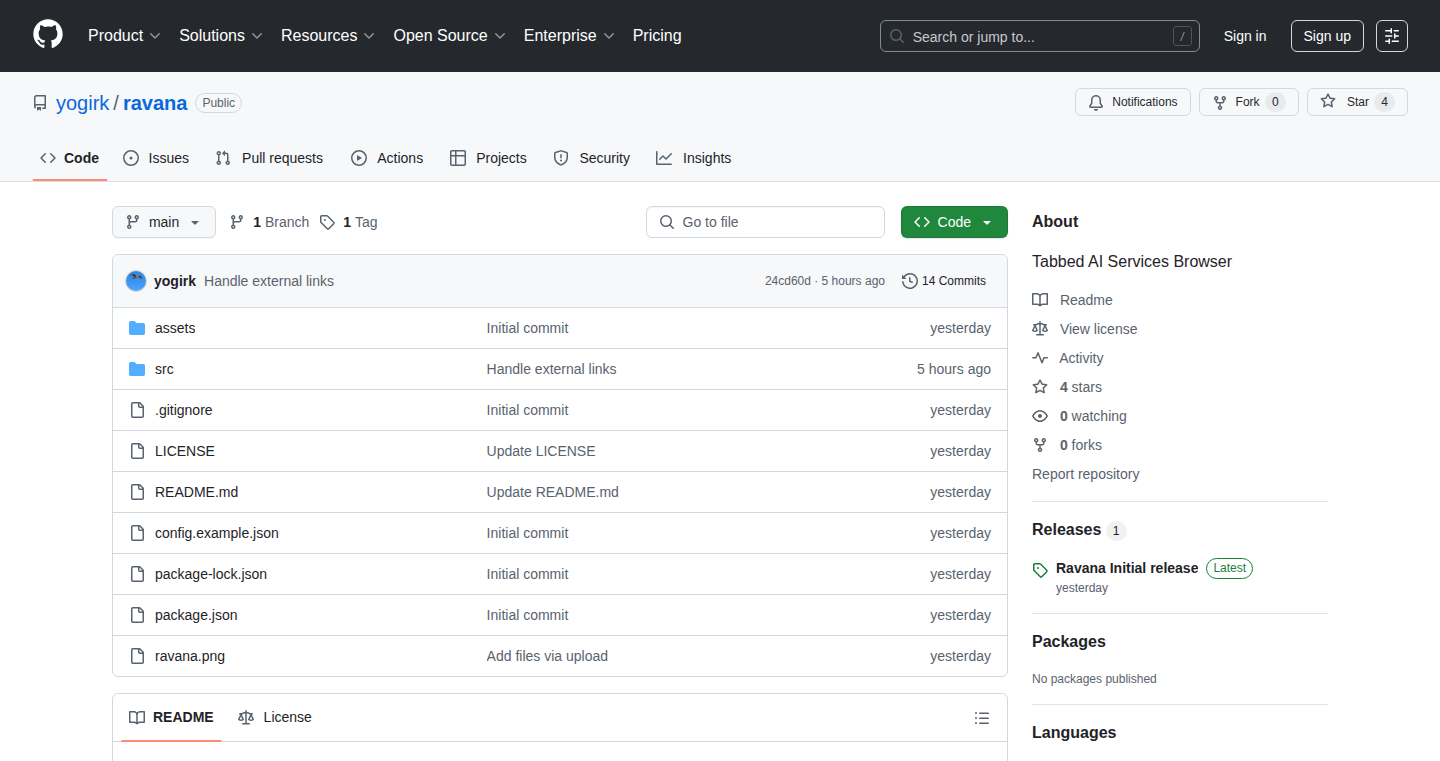Expand the Solutions menu
Viewport: 1440px width, 761px height.
(221, 36)
